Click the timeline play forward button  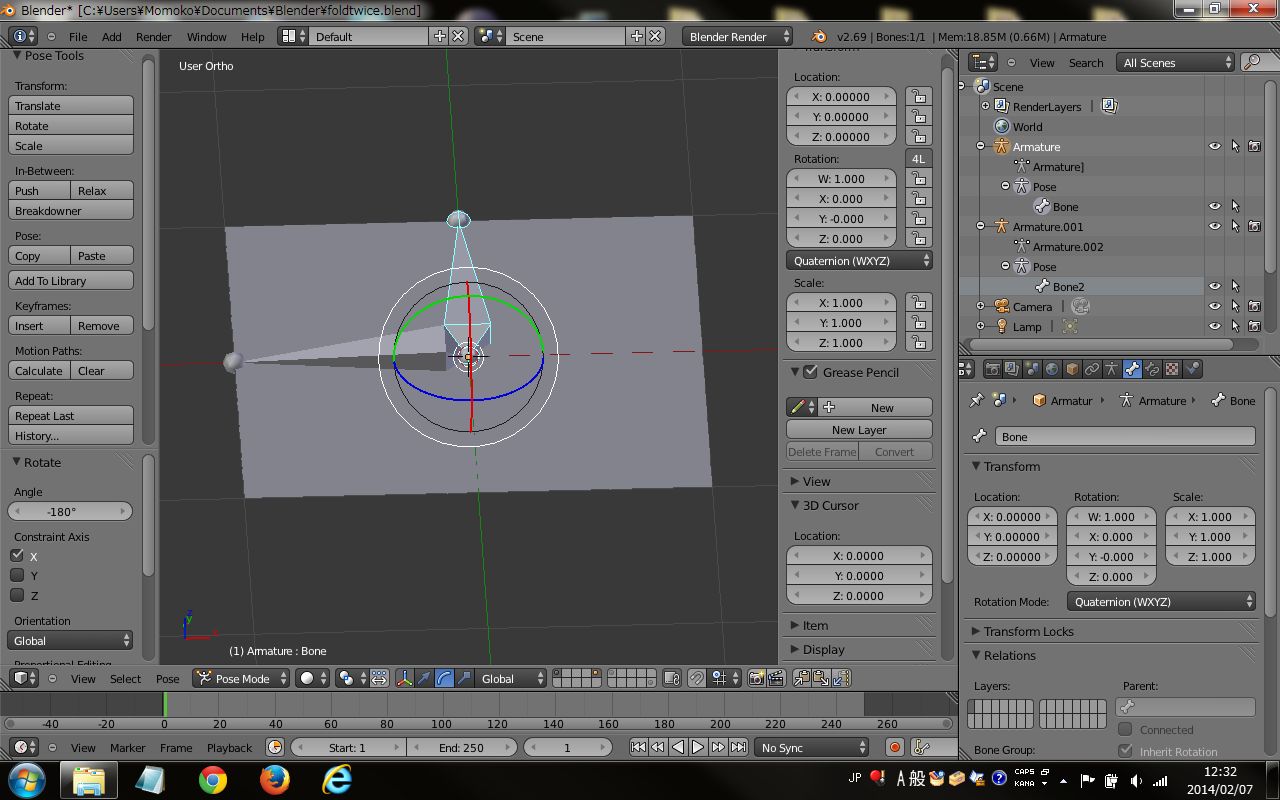tap(698, 747)
